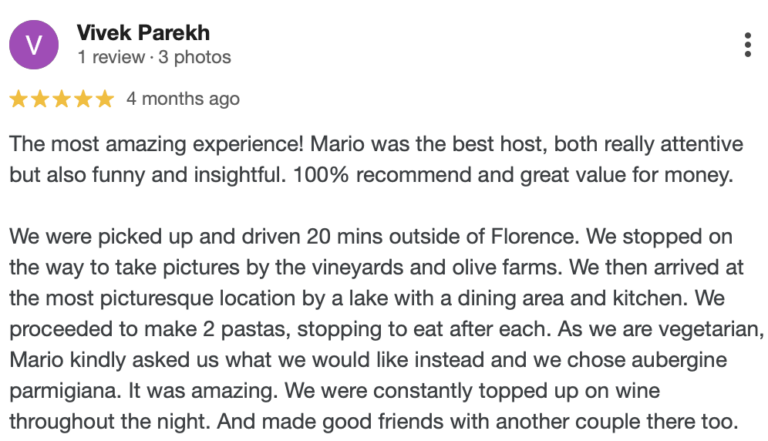Click 'The most amazing experience!' opening sentence
The image size is (768, 441).
coord(157,145)
